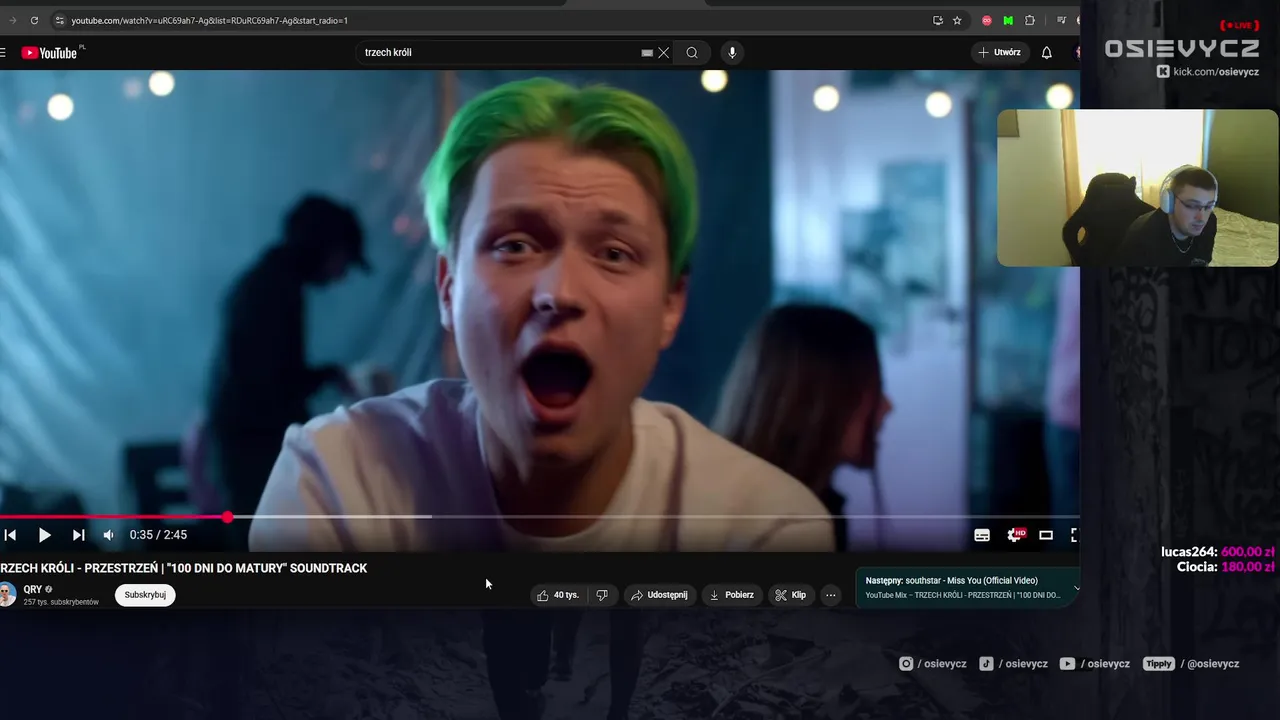Click the LIVE indicator badge
This screenshot has width=1280, height=720.
coord(1240,25)
